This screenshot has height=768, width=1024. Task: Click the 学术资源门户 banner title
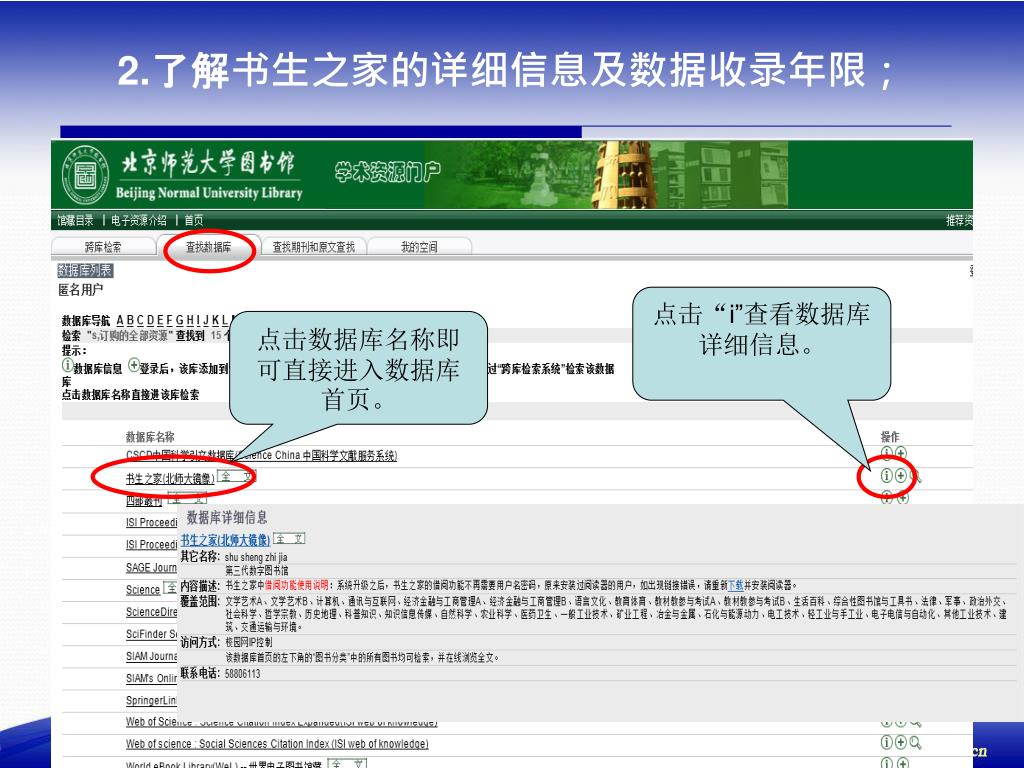click(x=387, y=172)
